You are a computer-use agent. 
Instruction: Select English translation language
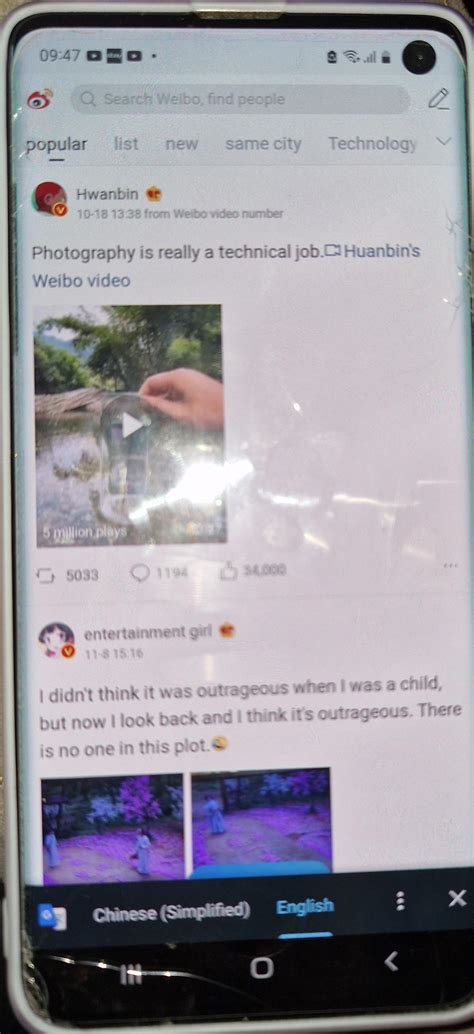[x=305, y=907]
